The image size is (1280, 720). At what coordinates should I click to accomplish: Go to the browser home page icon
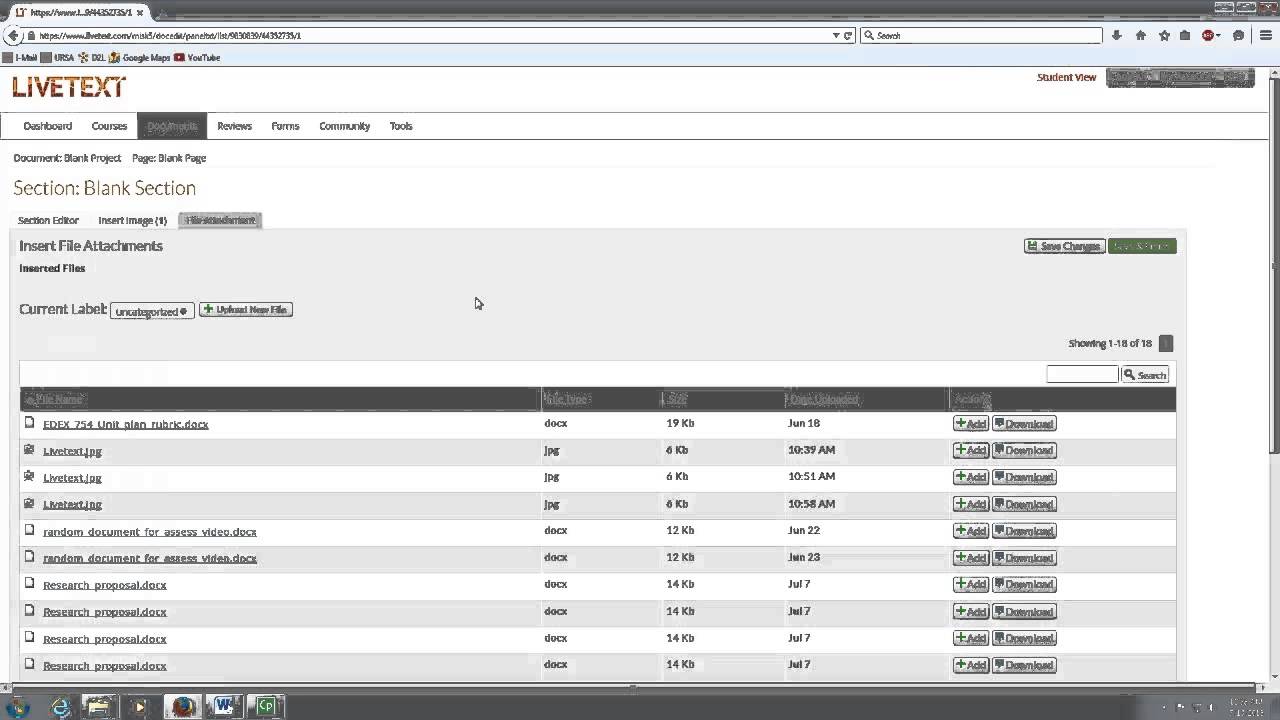click(1140, 35)
